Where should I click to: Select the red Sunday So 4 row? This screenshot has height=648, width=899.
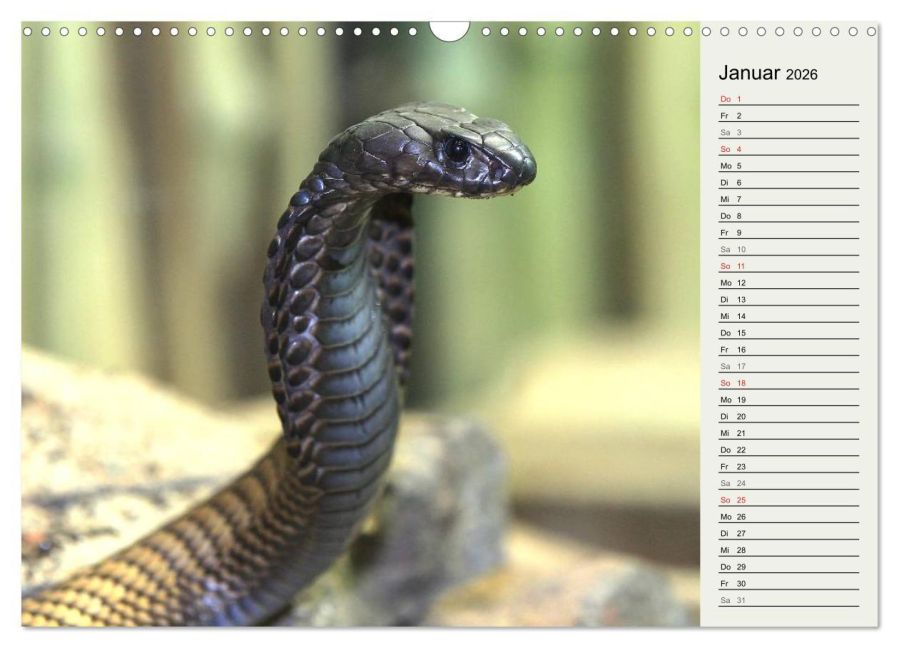(x=728, y=150)
